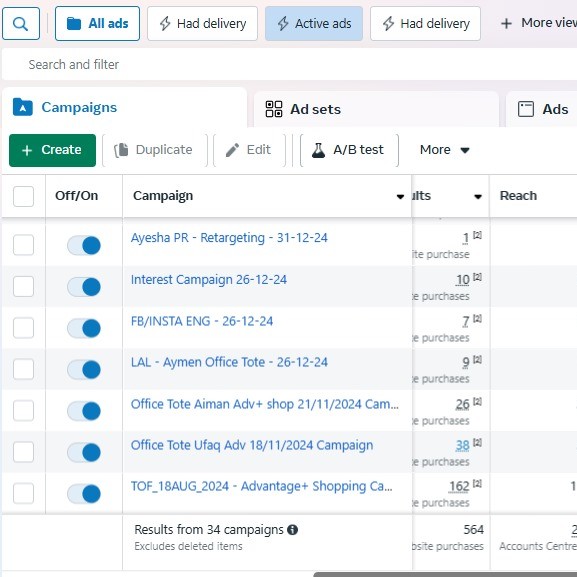Click the Duplicate copy icon

coord(121,150)
